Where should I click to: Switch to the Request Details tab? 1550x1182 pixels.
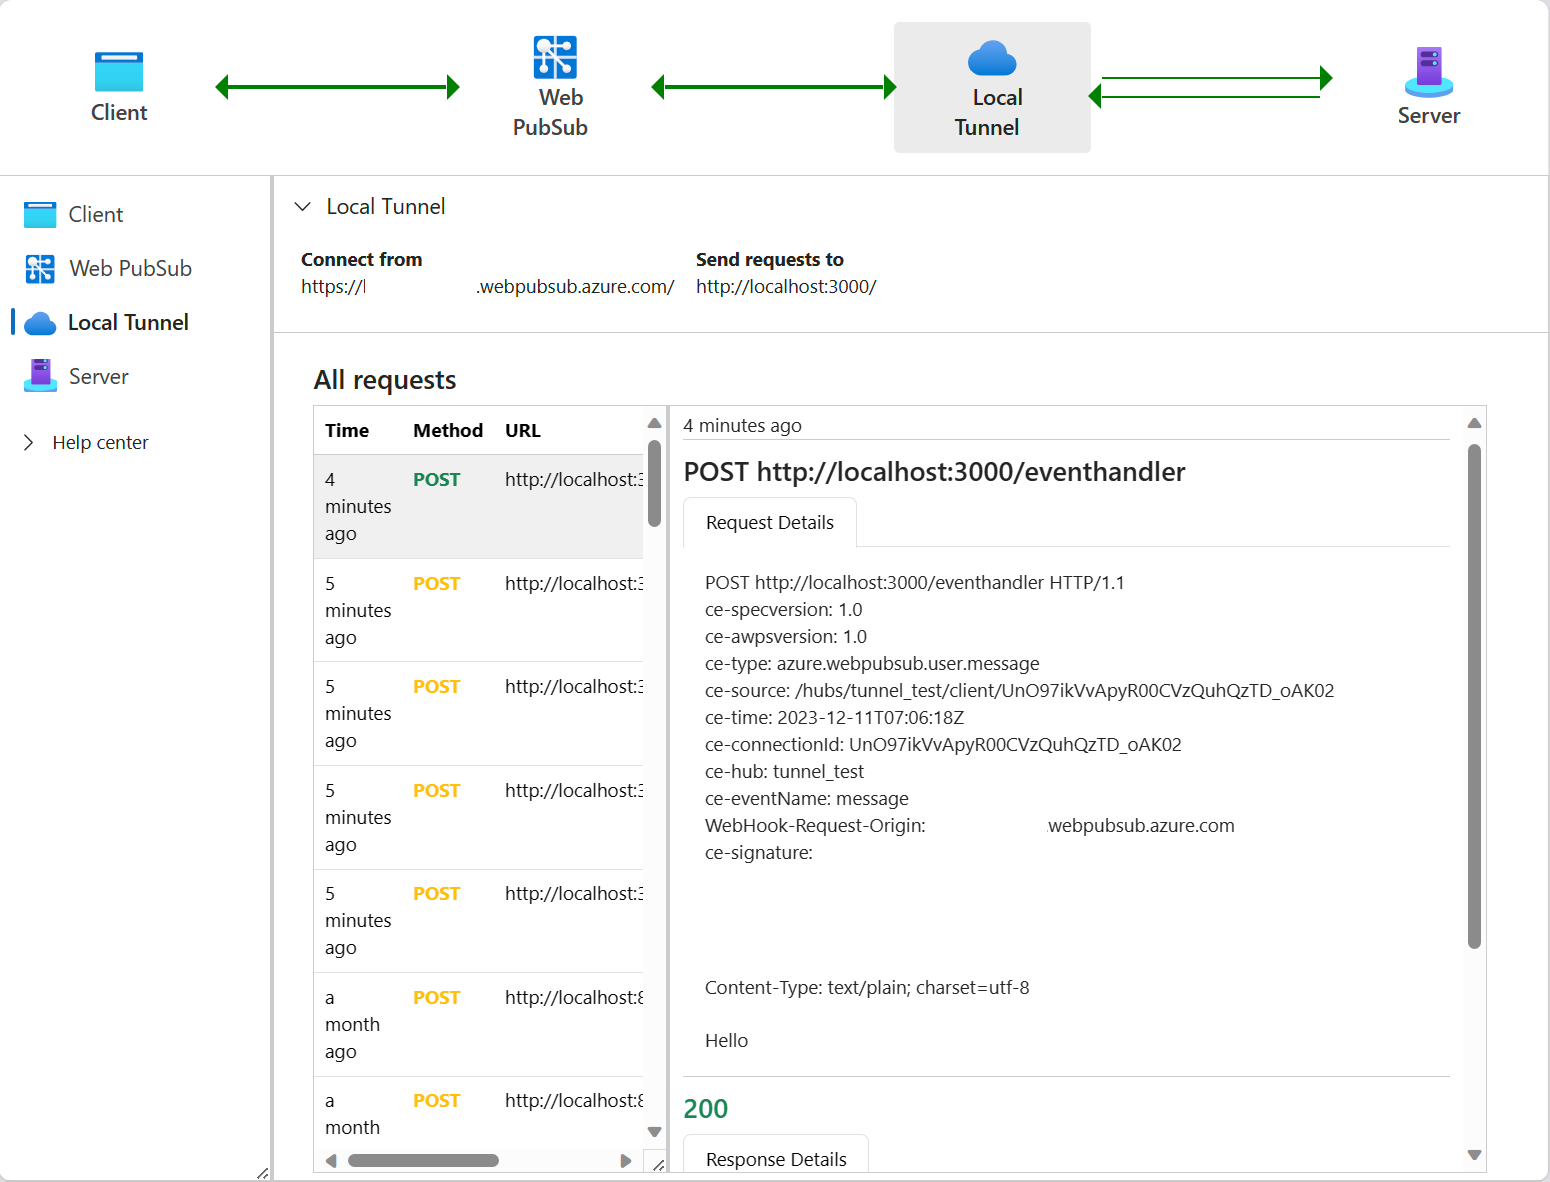pos(769,522)
